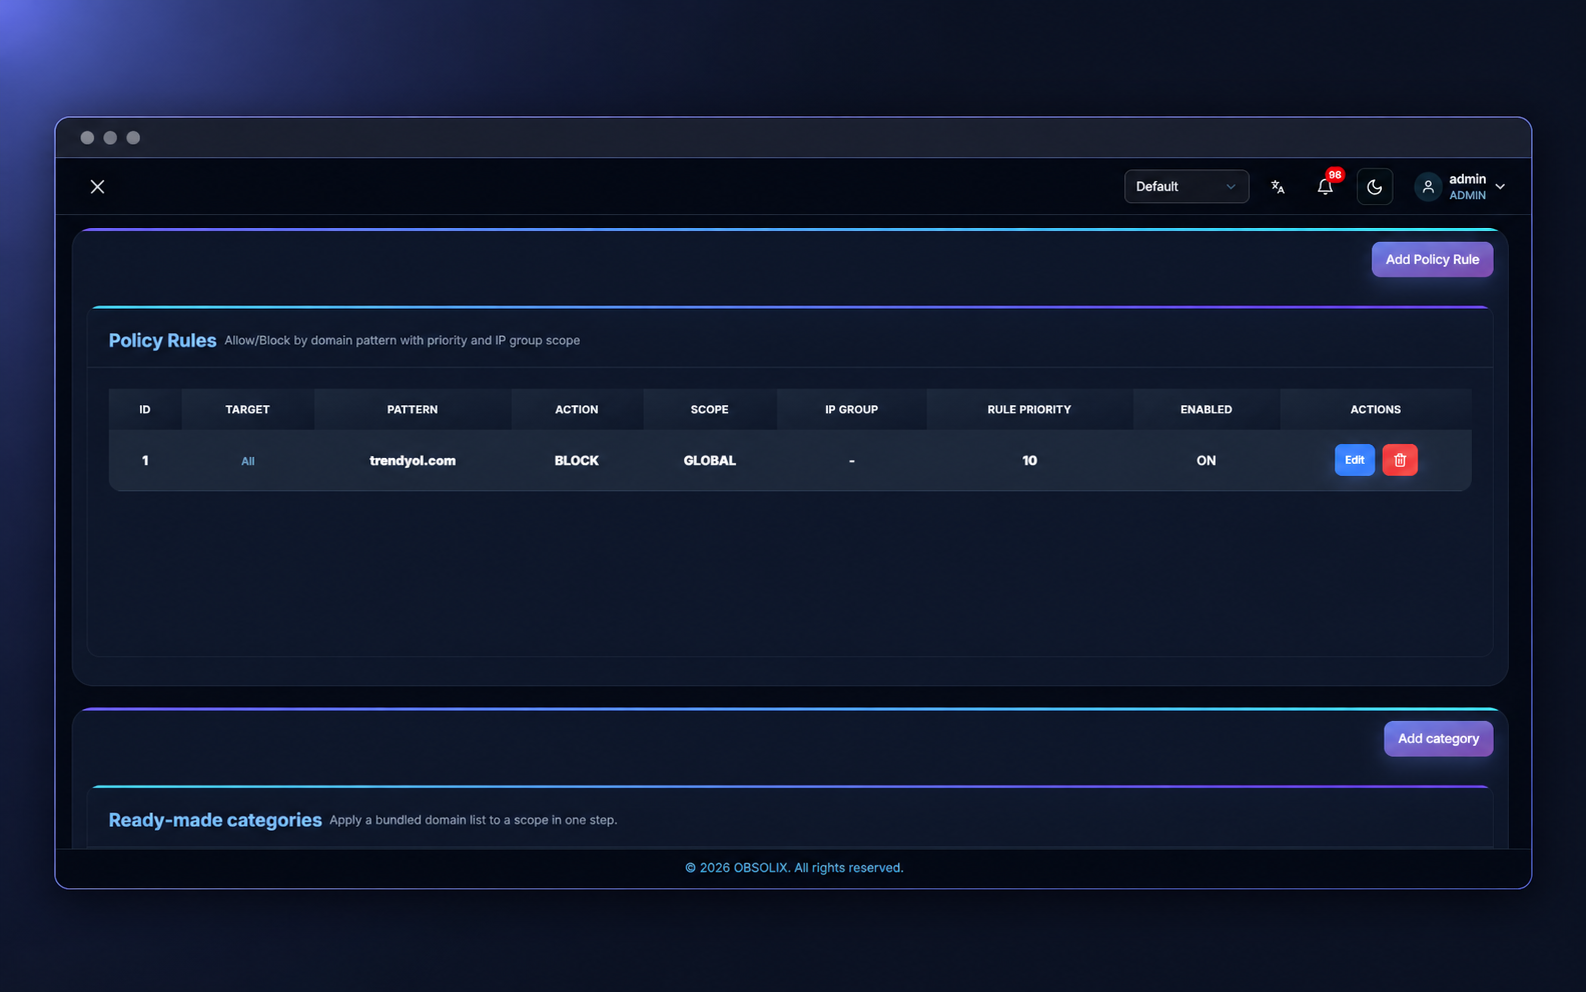The height and width of the screenshot is (992, 1586).
Task: Click the Policy Rules heading
Action: [162, 341]
